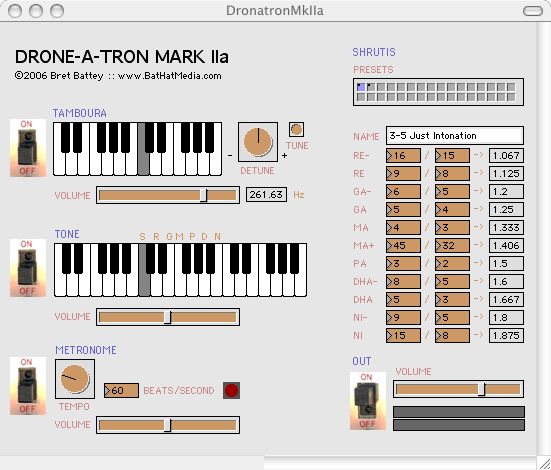Screen dimensions: 551x470
Task: Adjust the Tamboura volume slider
Action: (168, 195)
